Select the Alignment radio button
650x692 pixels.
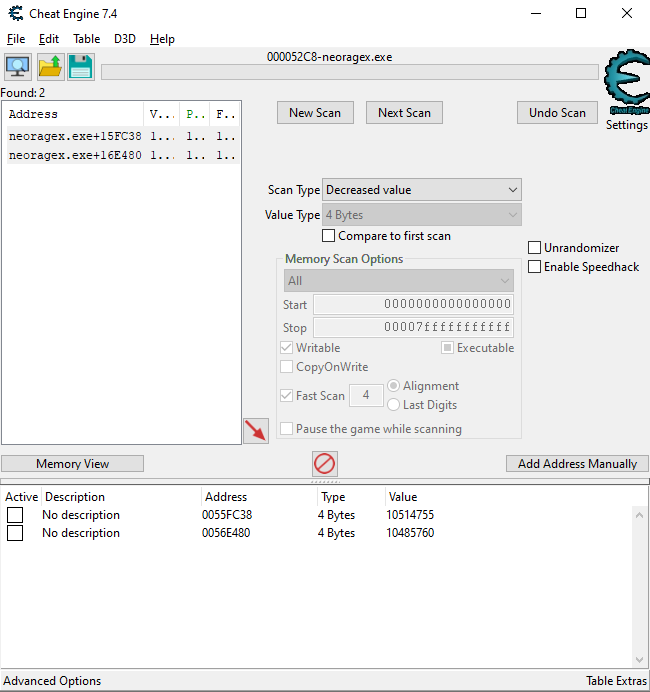(x=393, y=386)
